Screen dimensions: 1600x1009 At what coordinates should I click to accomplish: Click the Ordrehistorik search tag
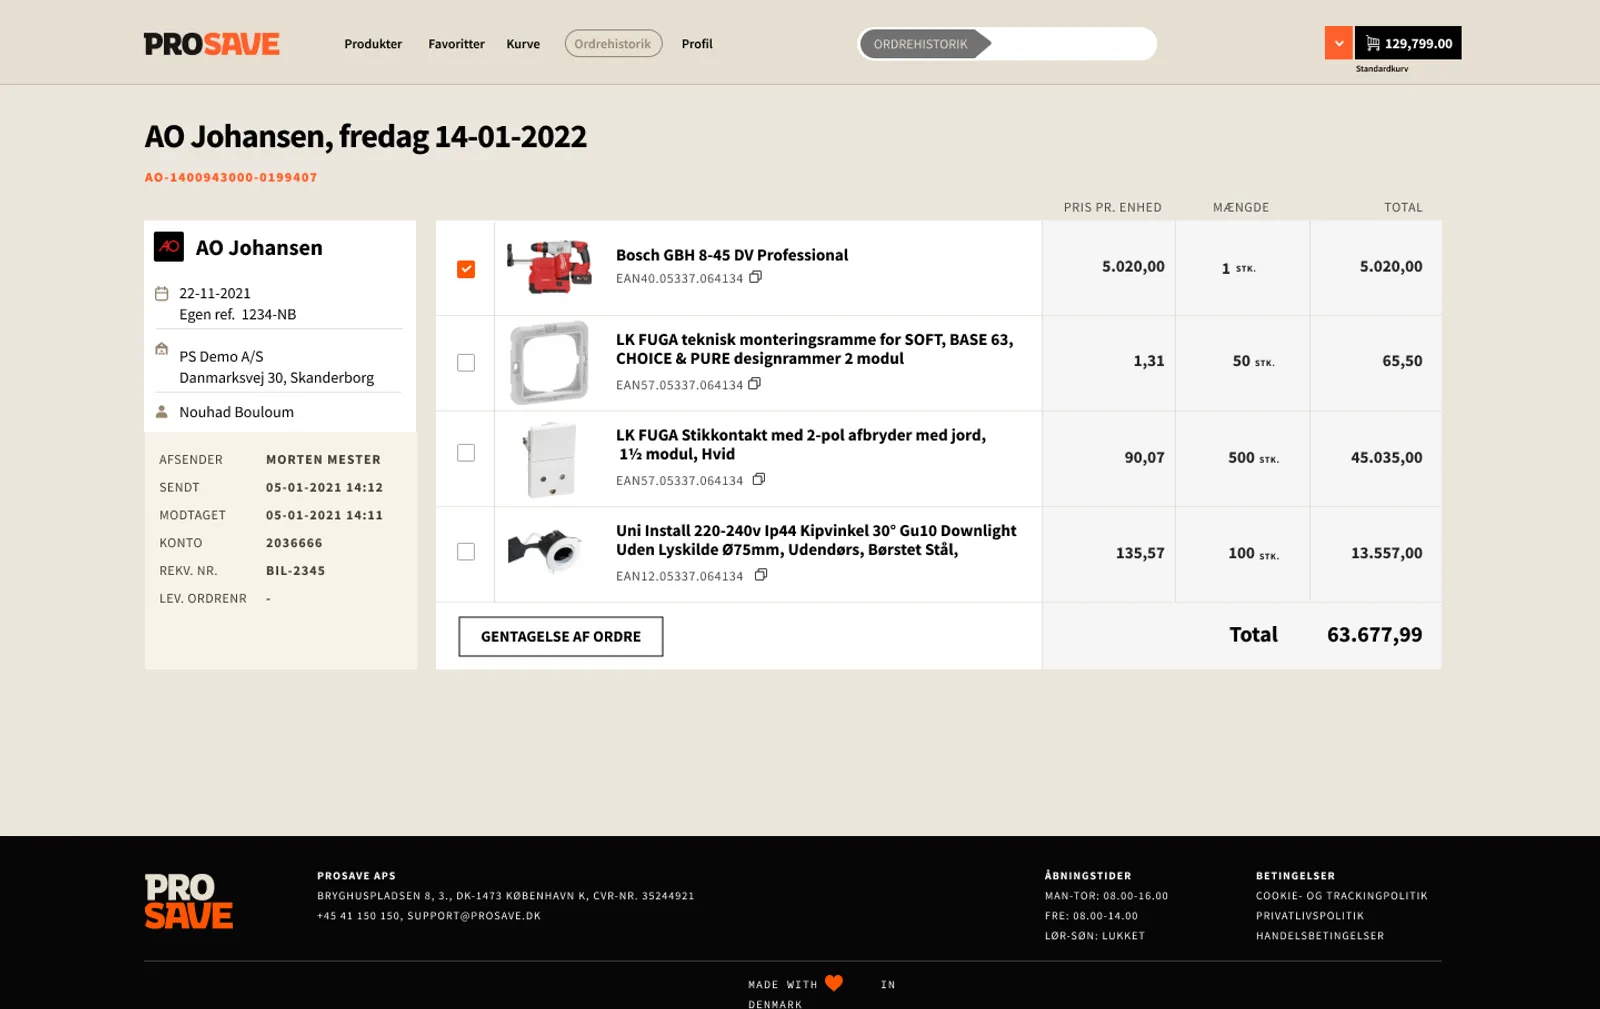pos(924,44)
